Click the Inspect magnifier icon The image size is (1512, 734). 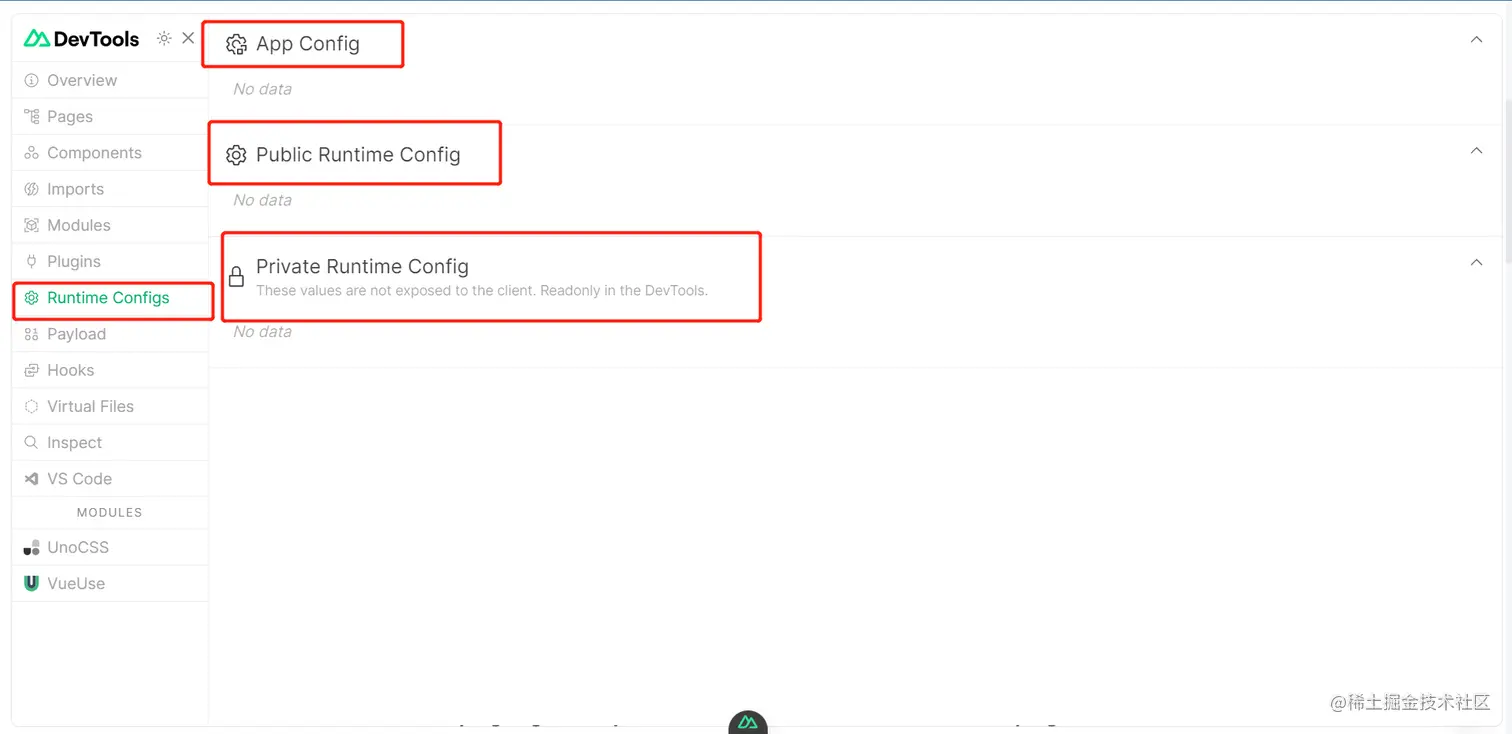click(31, 443)
